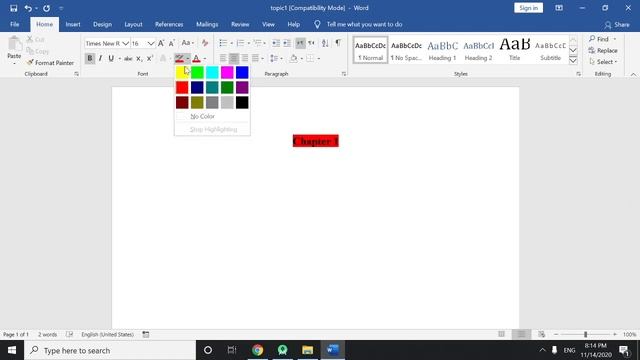
Task: Increase paragraph indent
Action: [x=287, y=43]
